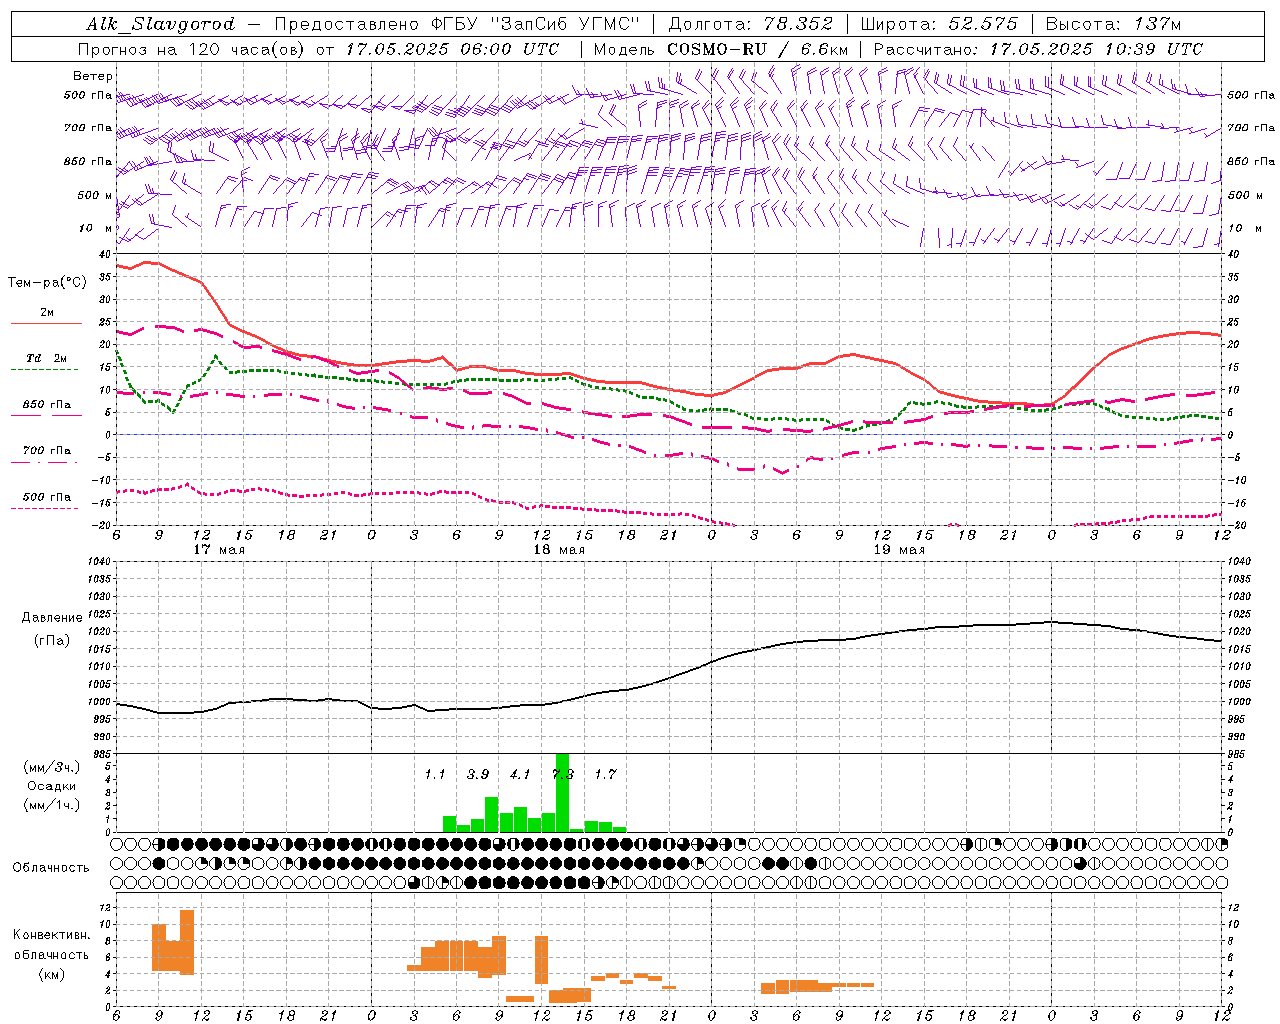Image resolution: width=1280 pixels, height=1024 pixels.
Task: Click the '17 мая' date label
Action: 219,550
